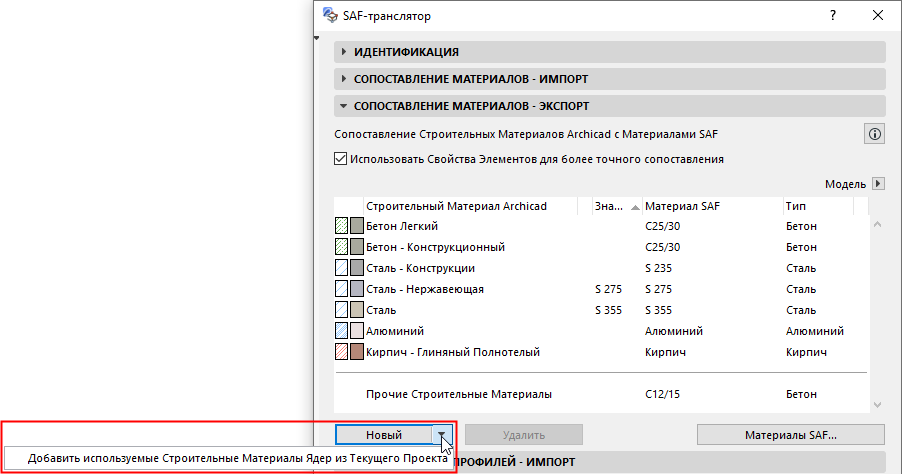902x474 pixels.
Task: Toggle Использовать Свойства Элементов checkbox
Action: pyautogui.click(x=341, y=159)
